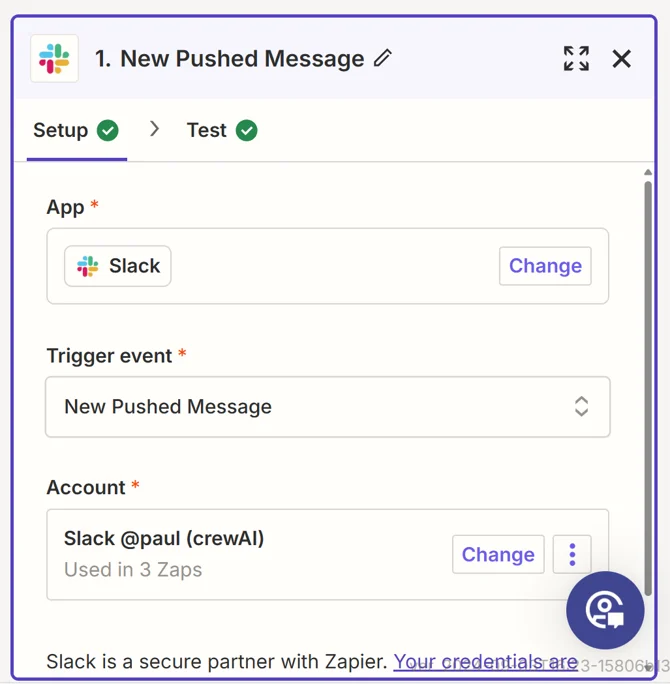This screenshot has width=670, height=684.
Task: Click the step title "New Pushed Message"
Action: point(242,58)
